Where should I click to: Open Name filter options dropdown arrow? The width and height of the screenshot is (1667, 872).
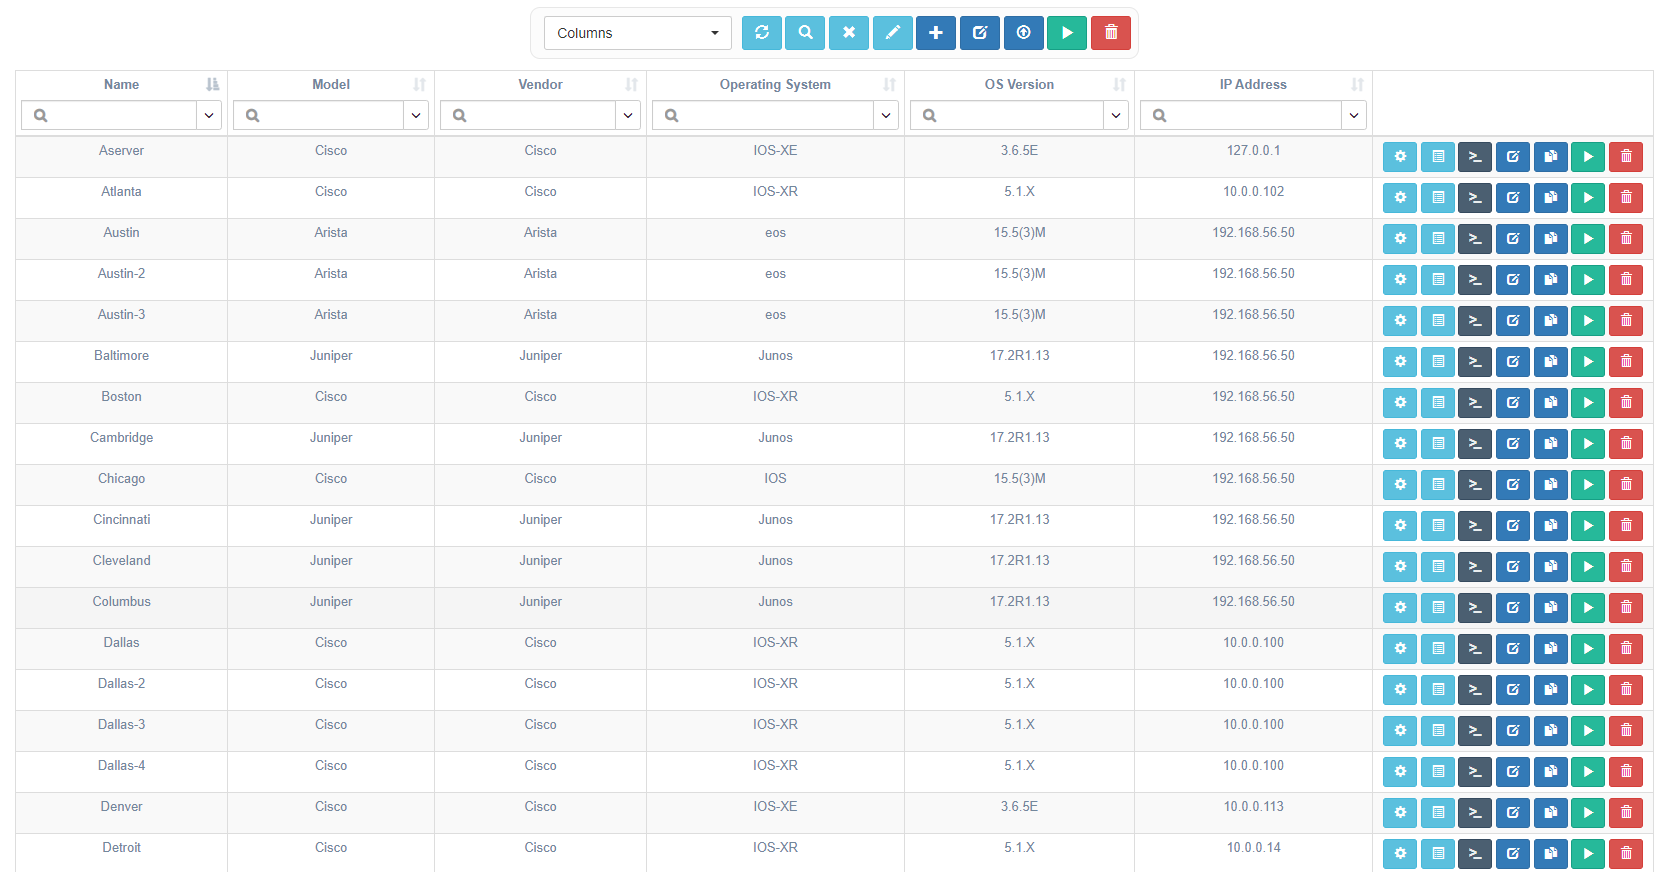point(209,116)
